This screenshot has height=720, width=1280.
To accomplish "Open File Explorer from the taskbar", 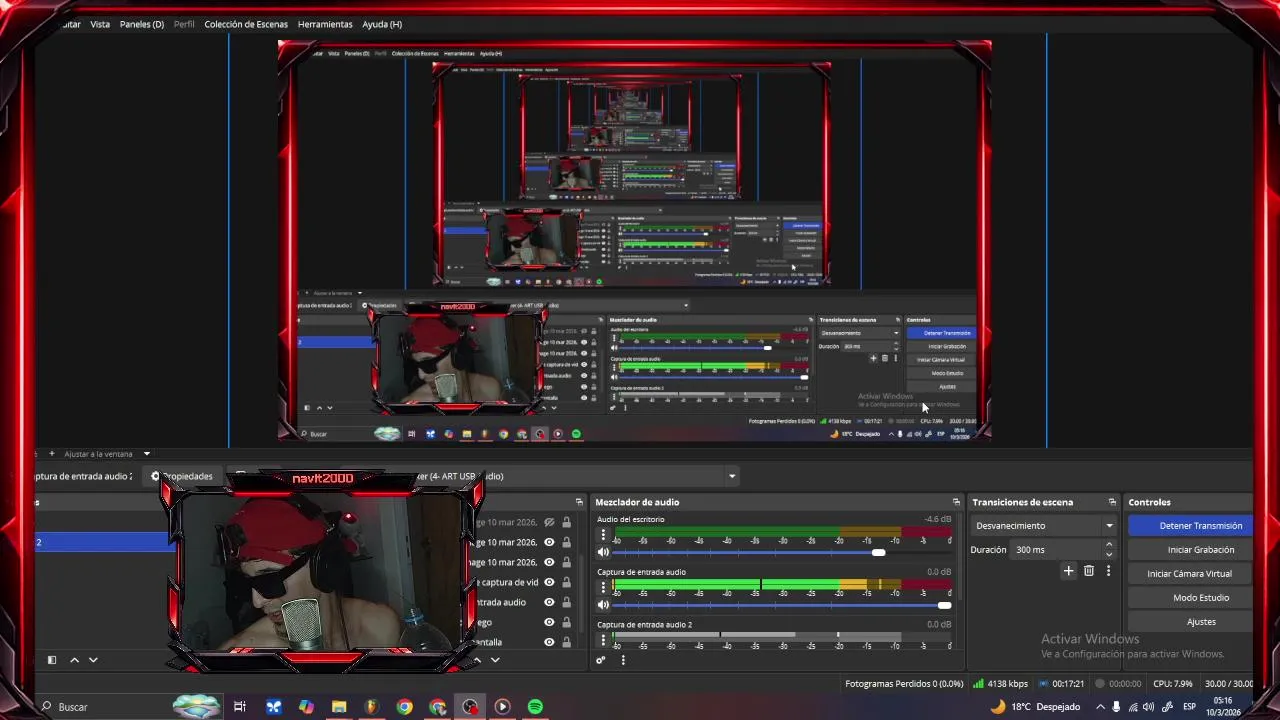I will (339, 707).
